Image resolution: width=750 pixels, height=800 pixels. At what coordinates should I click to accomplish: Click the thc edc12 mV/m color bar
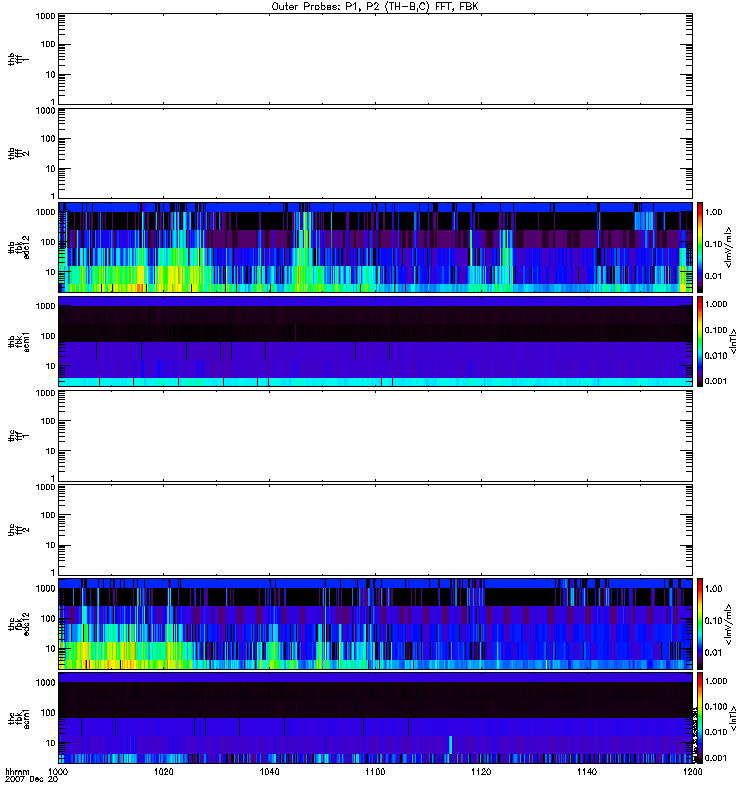(700, 623)
